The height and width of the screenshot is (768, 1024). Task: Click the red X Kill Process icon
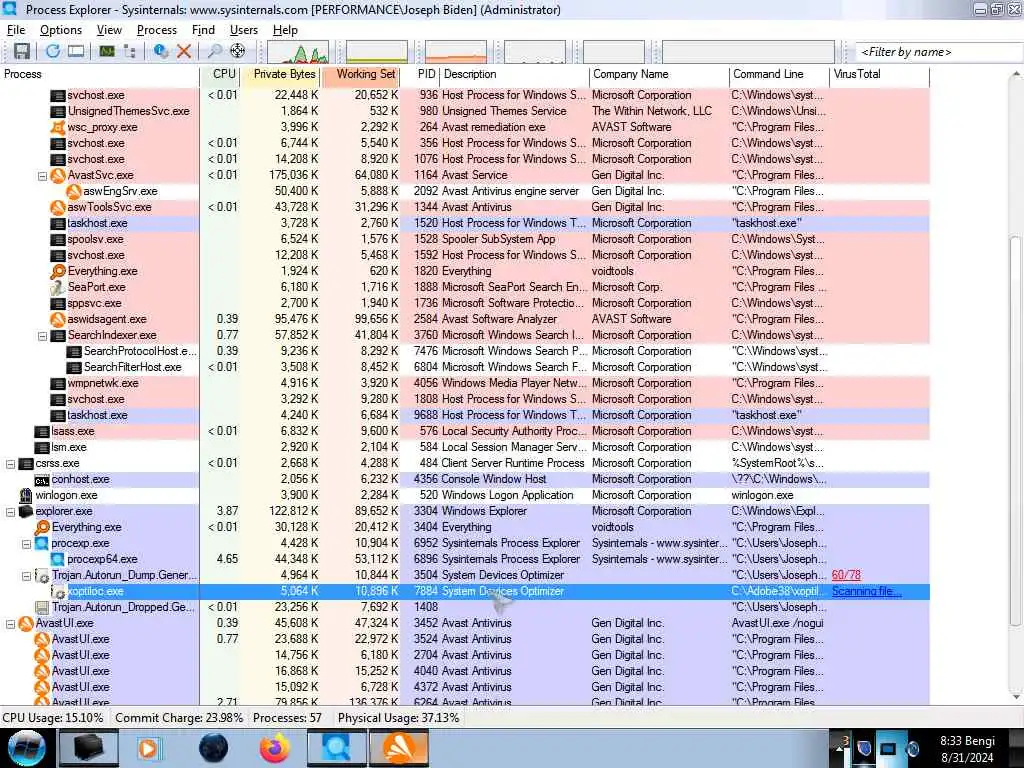click(184, 51)
